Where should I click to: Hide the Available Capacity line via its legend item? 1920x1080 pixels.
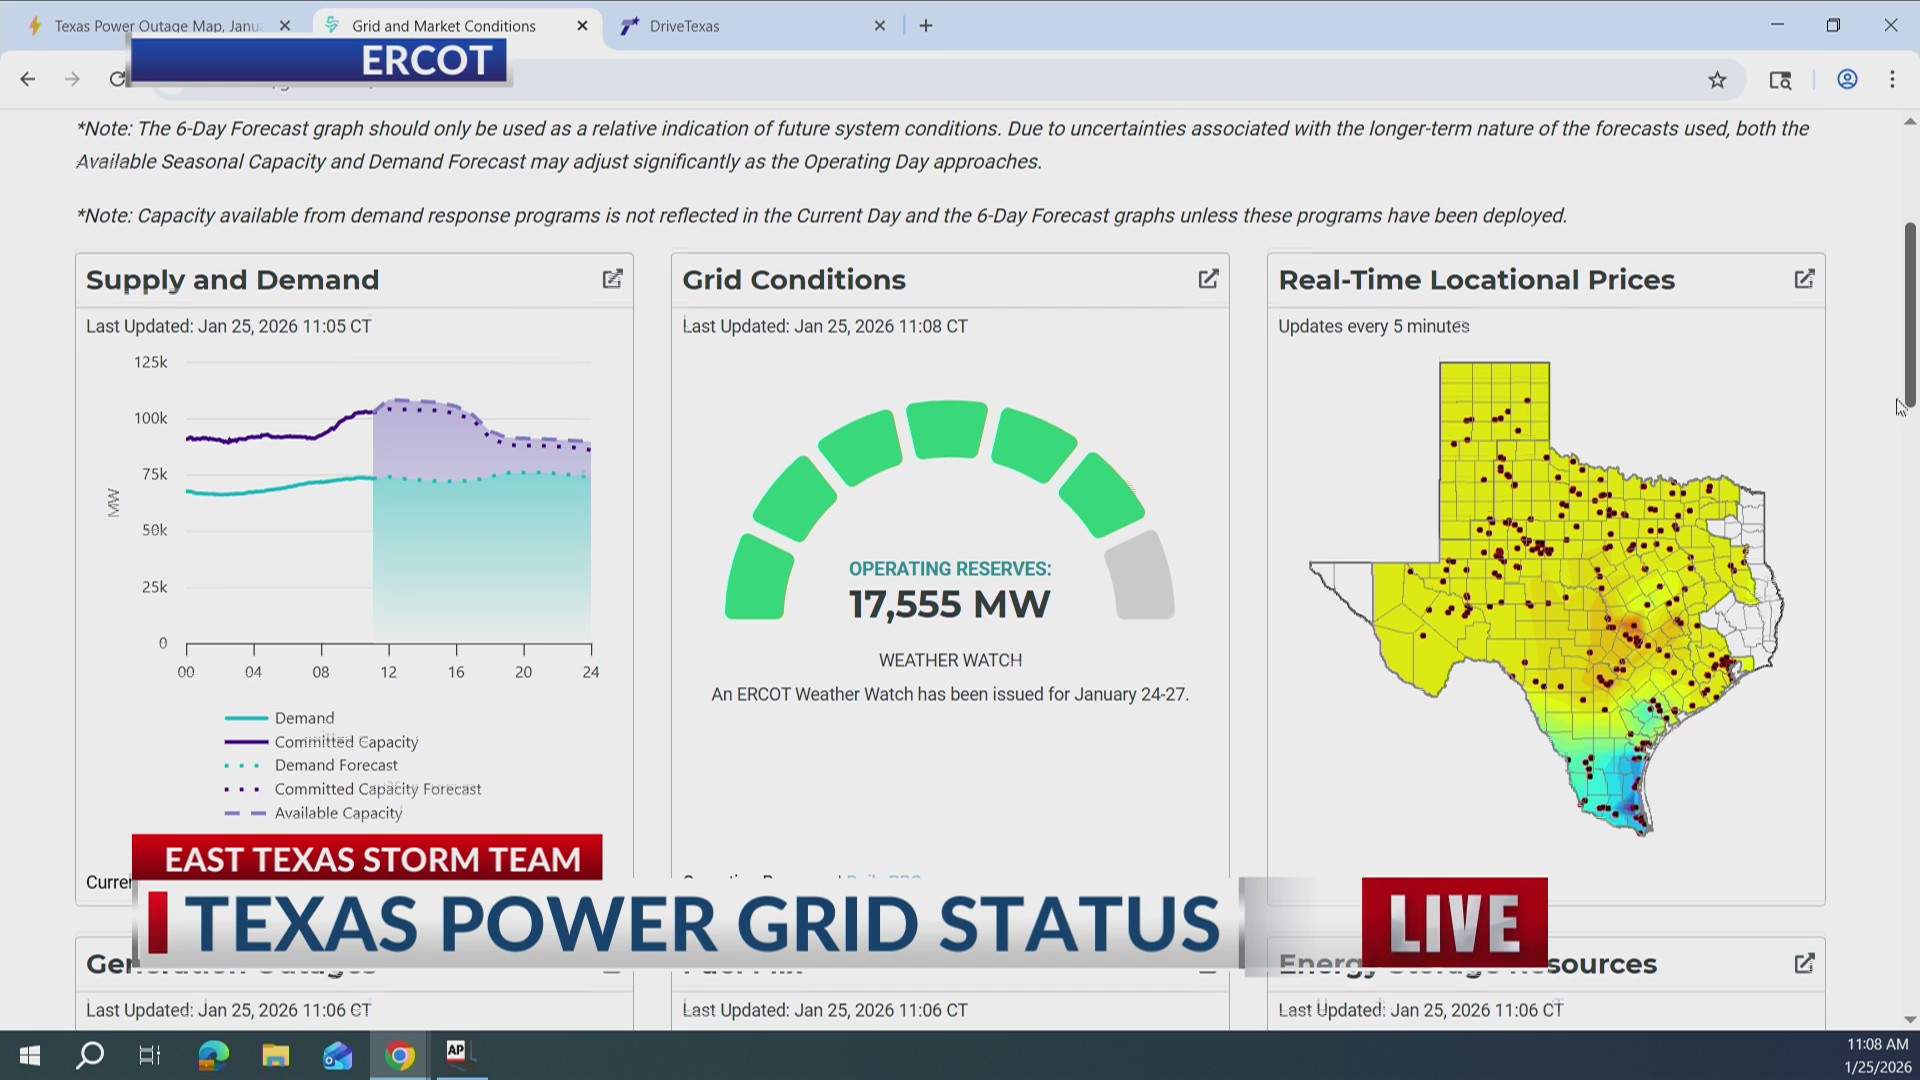[x=338, y=812]
